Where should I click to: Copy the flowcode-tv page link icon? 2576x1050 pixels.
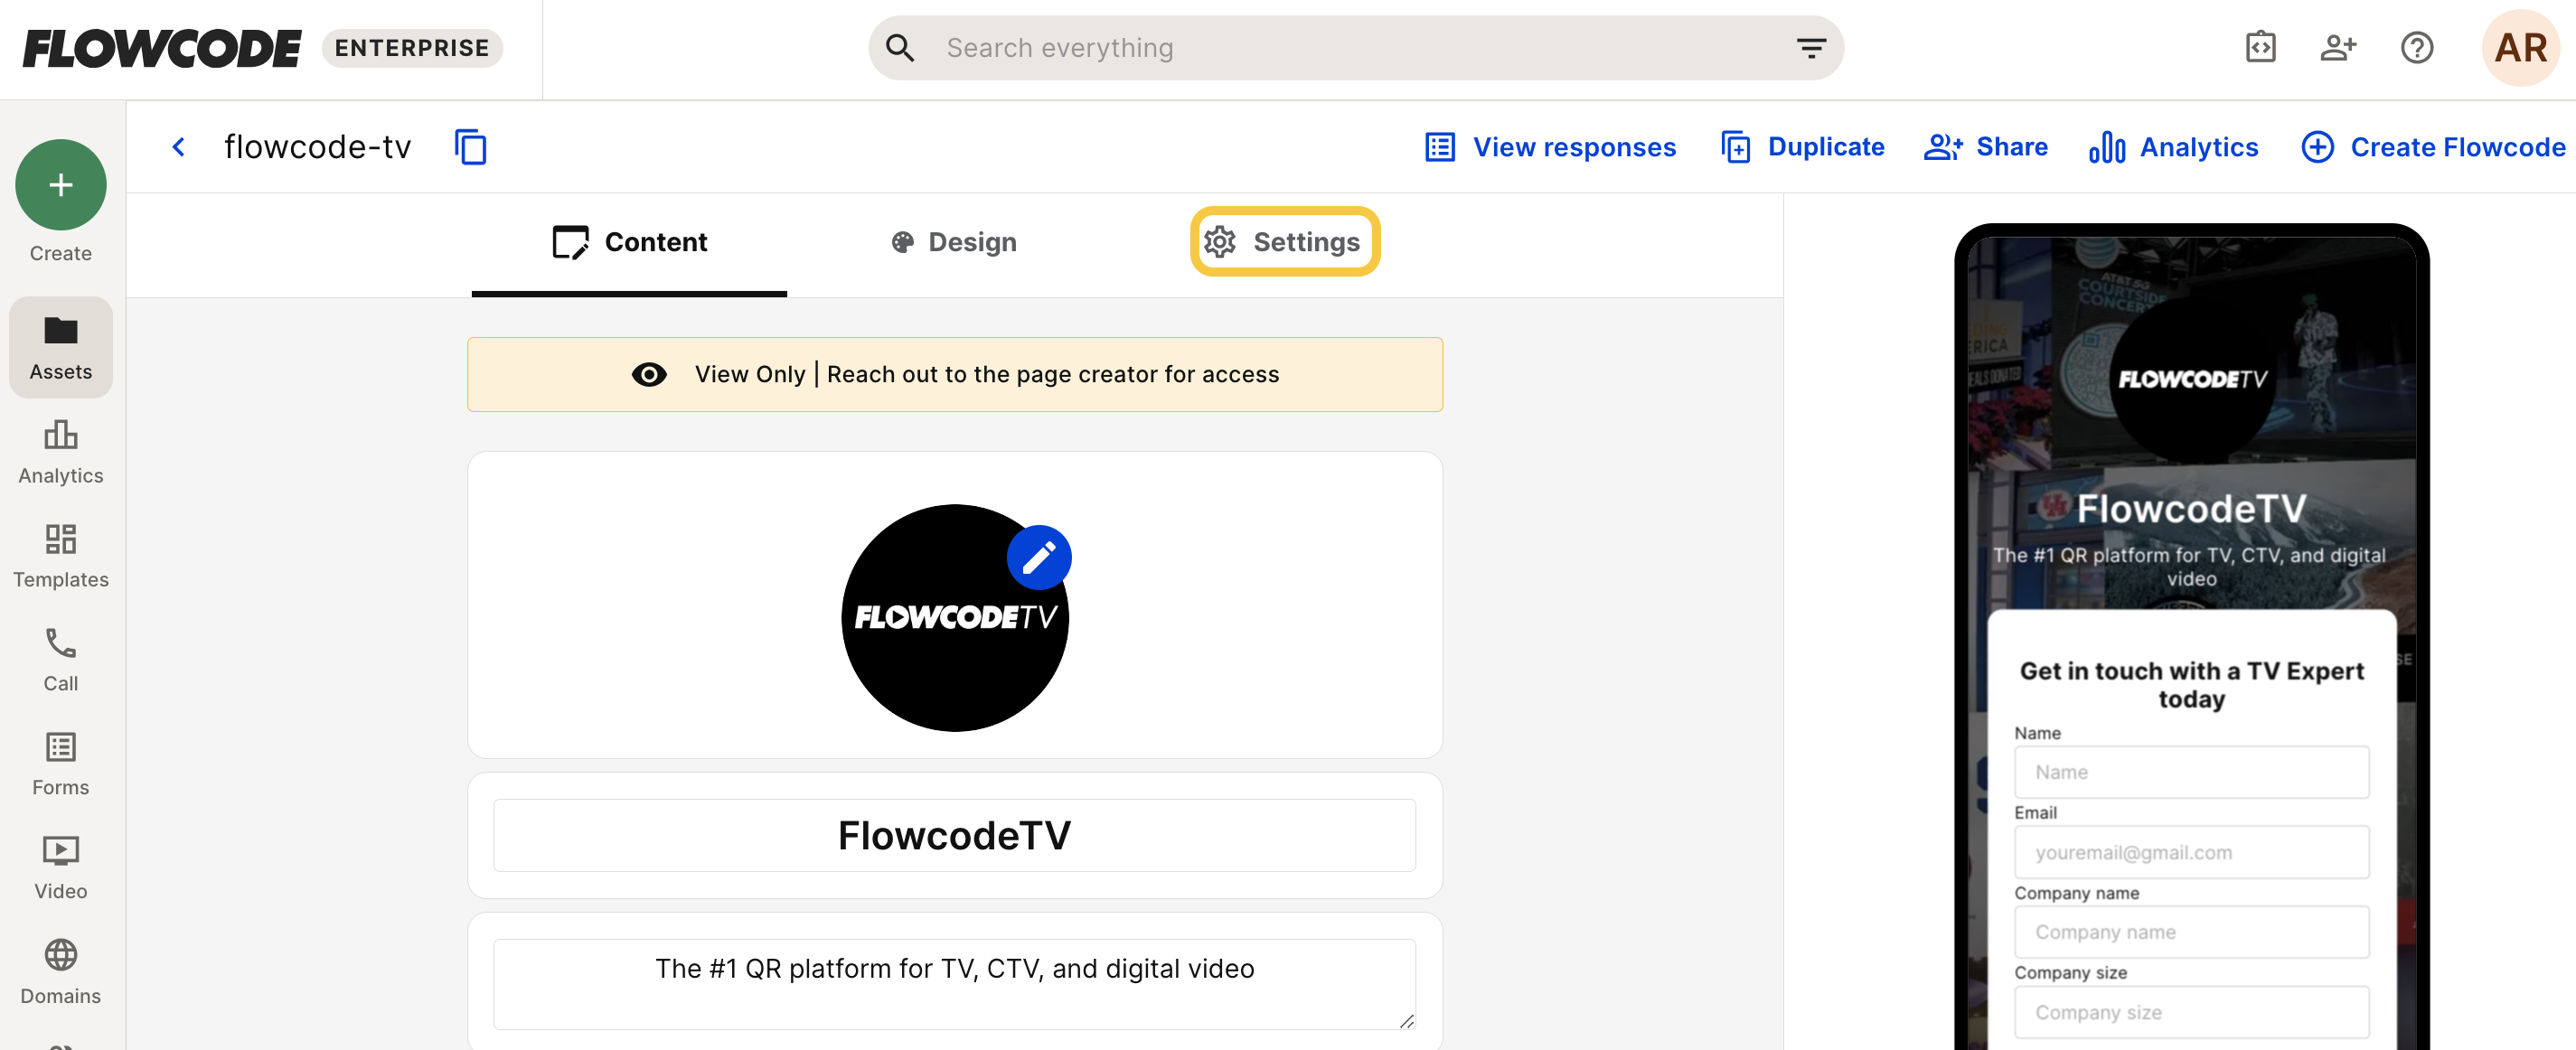(x=470, y=147)
